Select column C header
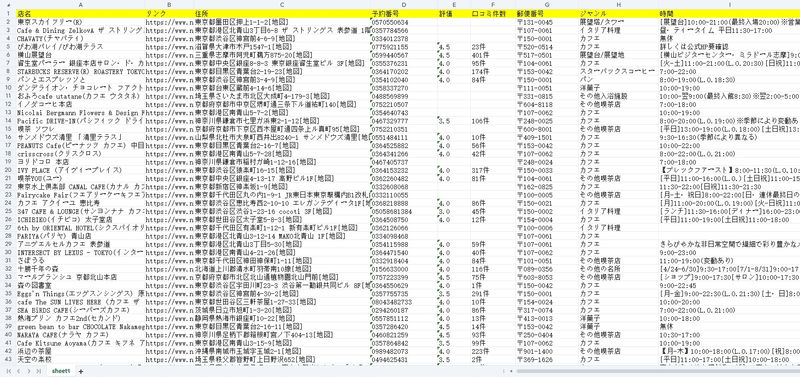This screenshot has width=800, height=377. point(282,5)
